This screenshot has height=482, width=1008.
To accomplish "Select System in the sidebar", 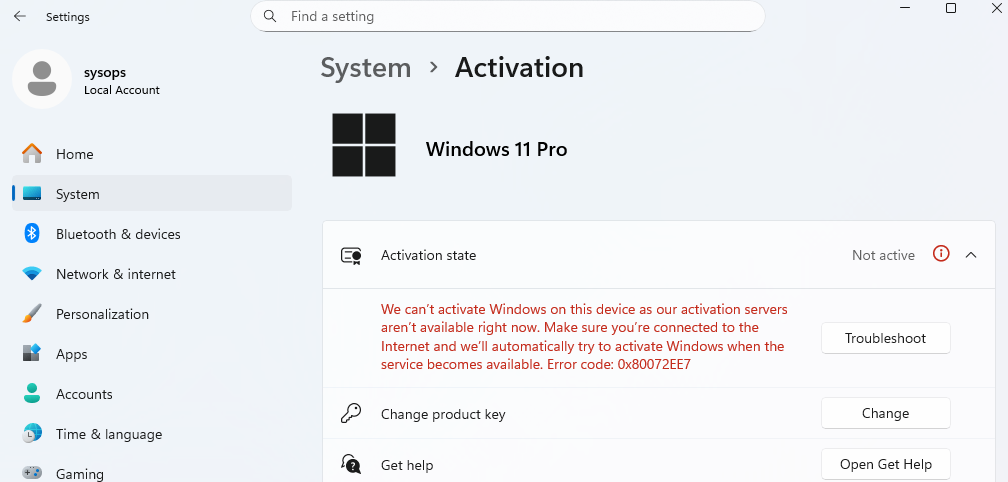I will [77, 194].
